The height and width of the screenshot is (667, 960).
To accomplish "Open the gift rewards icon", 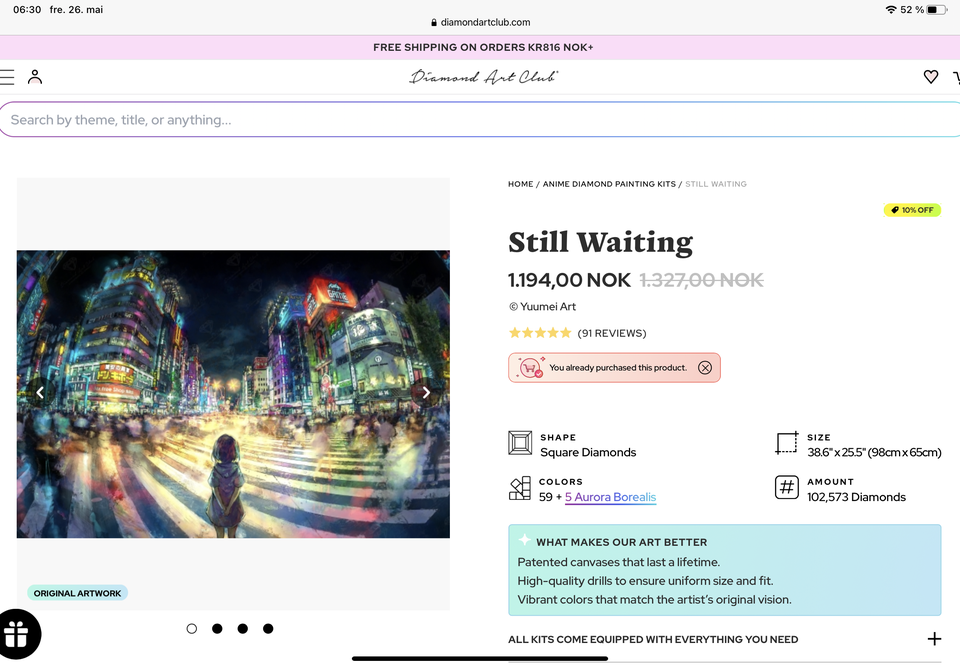I will coord(18,635).
